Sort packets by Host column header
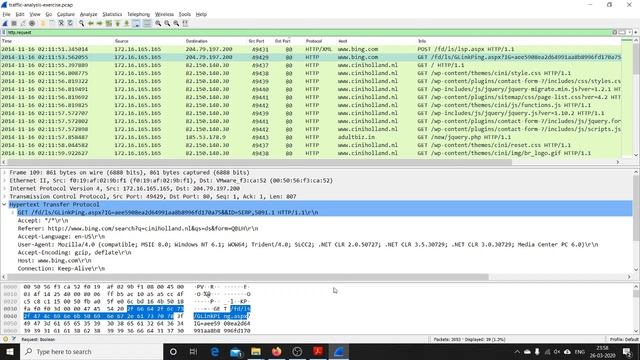This screenshot has width=640, height=360. pos(342,41)
